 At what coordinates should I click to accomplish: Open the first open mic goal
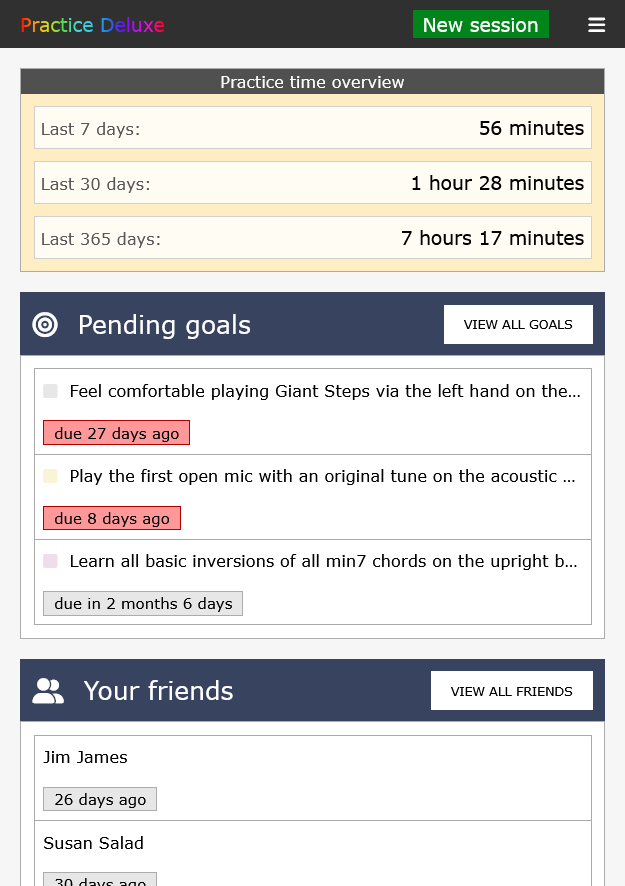point(322,476)
